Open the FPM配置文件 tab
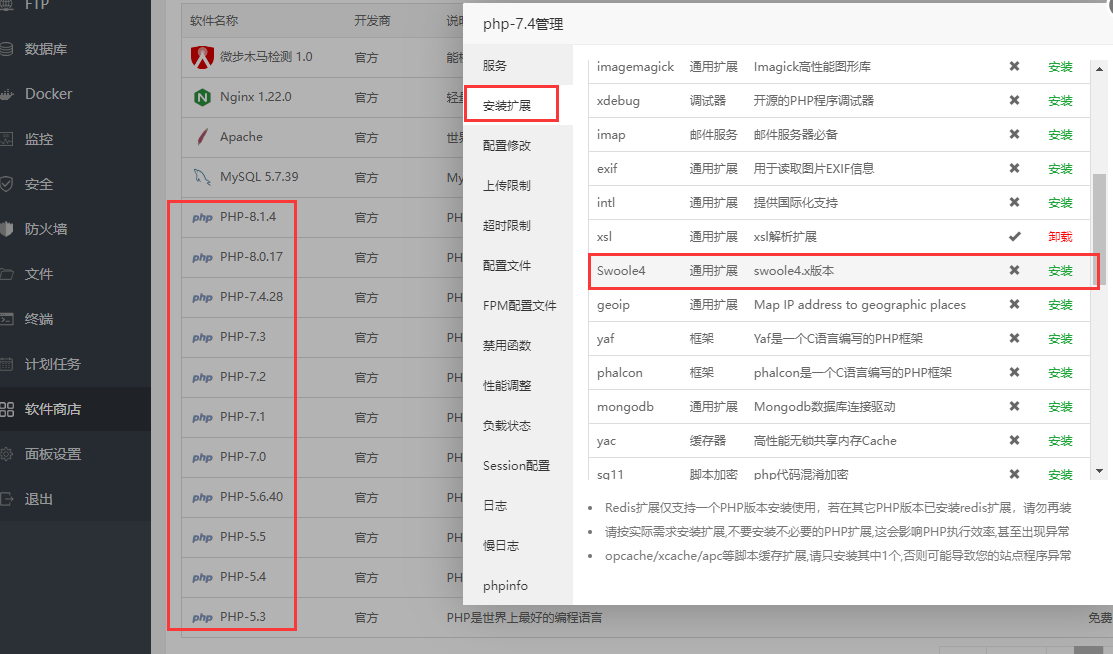Viewport: 1113px width, 654px height. click(519, 305)
